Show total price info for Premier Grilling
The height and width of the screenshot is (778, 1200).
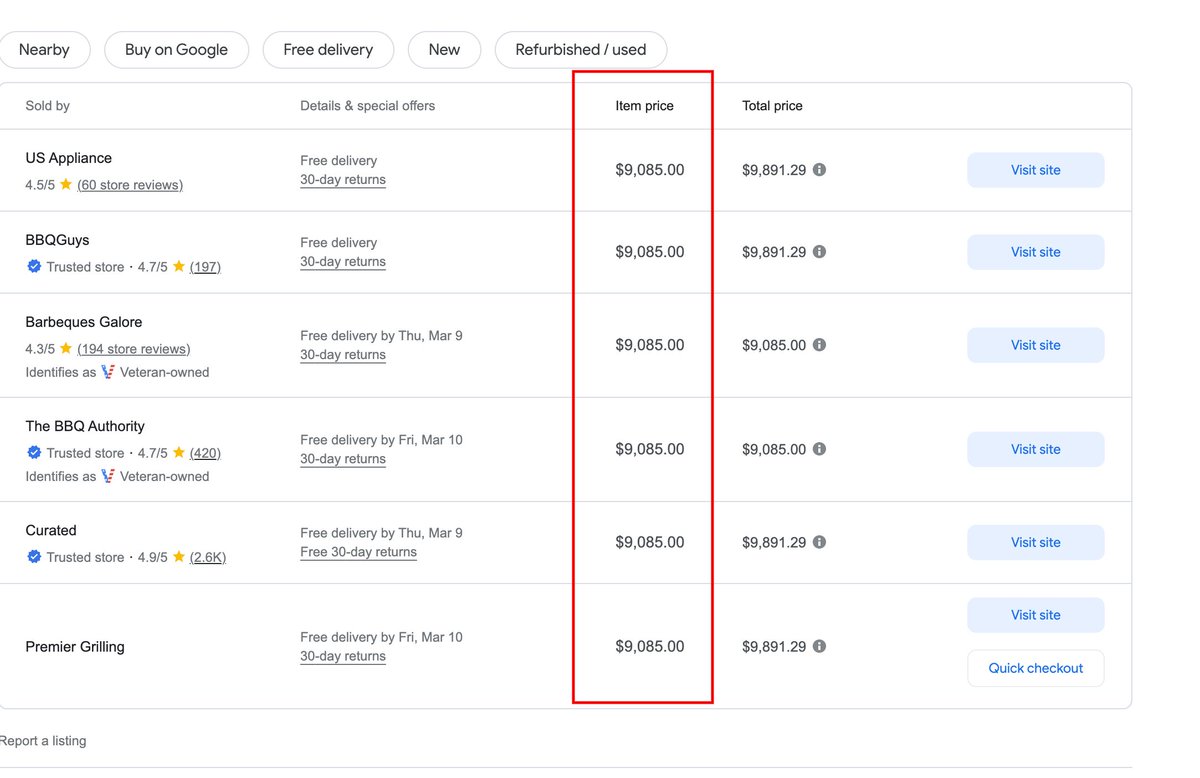[x=819, y=646]
